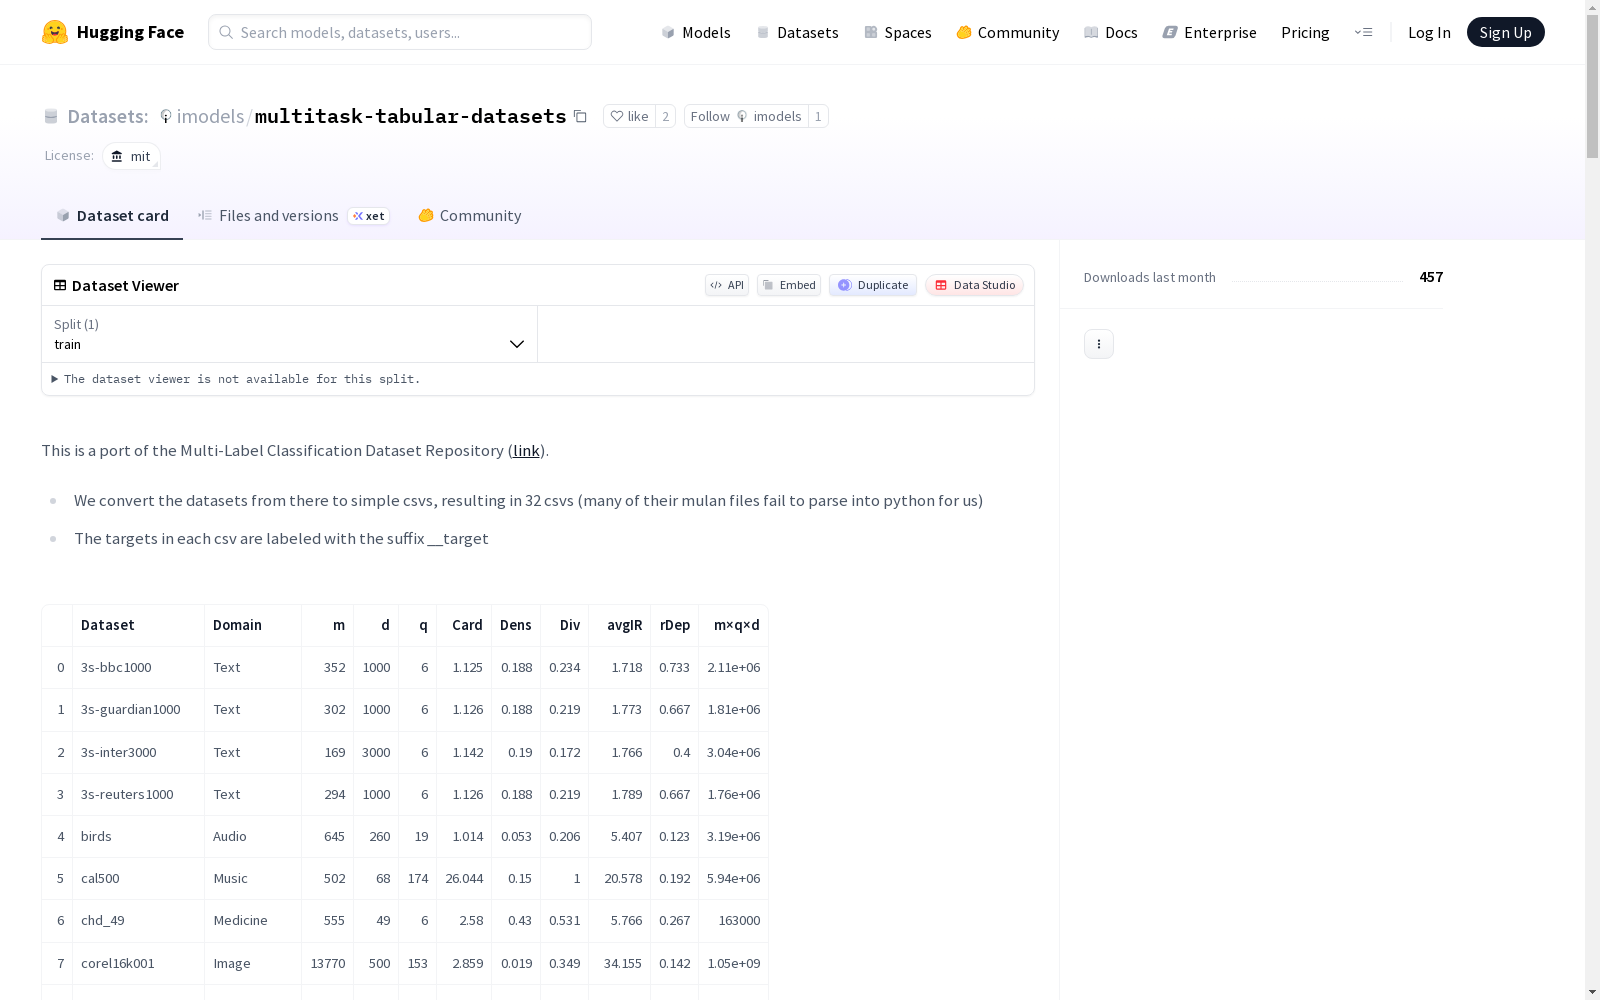Screen dimensions: 1600x1000
Task: Click the three-dot more options button
Action: (x=1099, y=344)
